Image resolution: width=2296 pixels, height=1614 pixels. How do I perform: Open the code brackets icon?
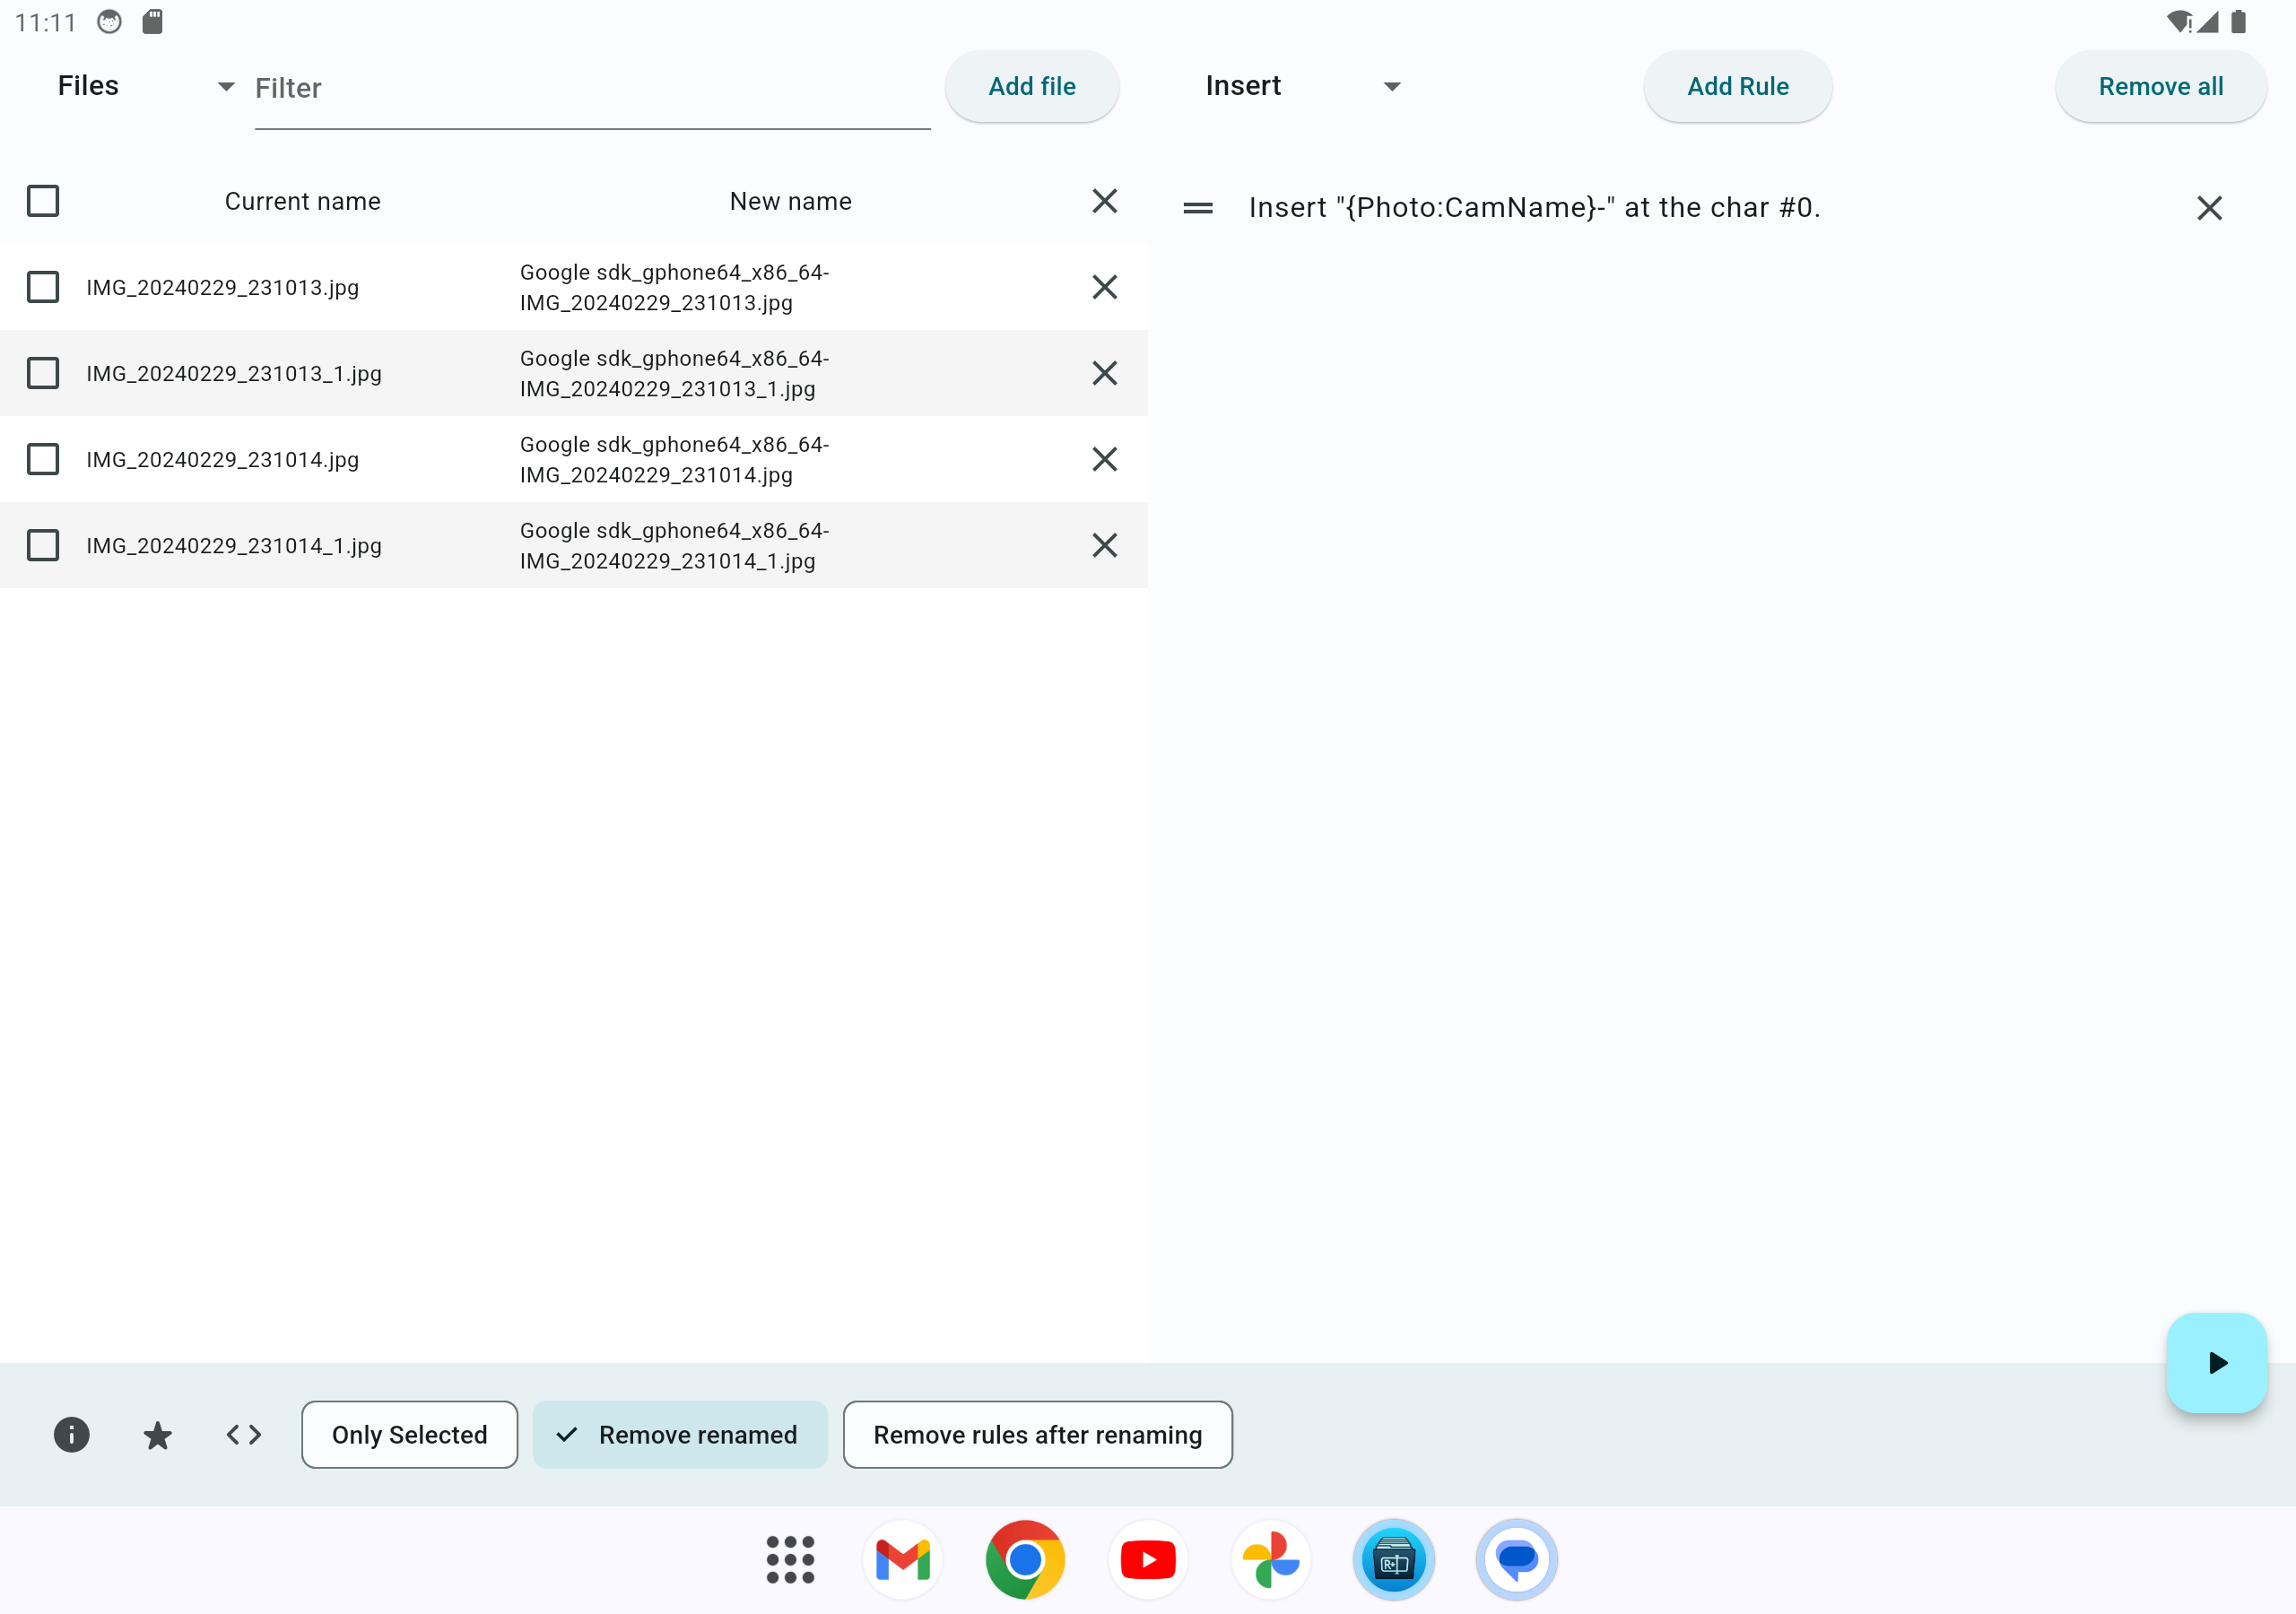[243, 1435]
